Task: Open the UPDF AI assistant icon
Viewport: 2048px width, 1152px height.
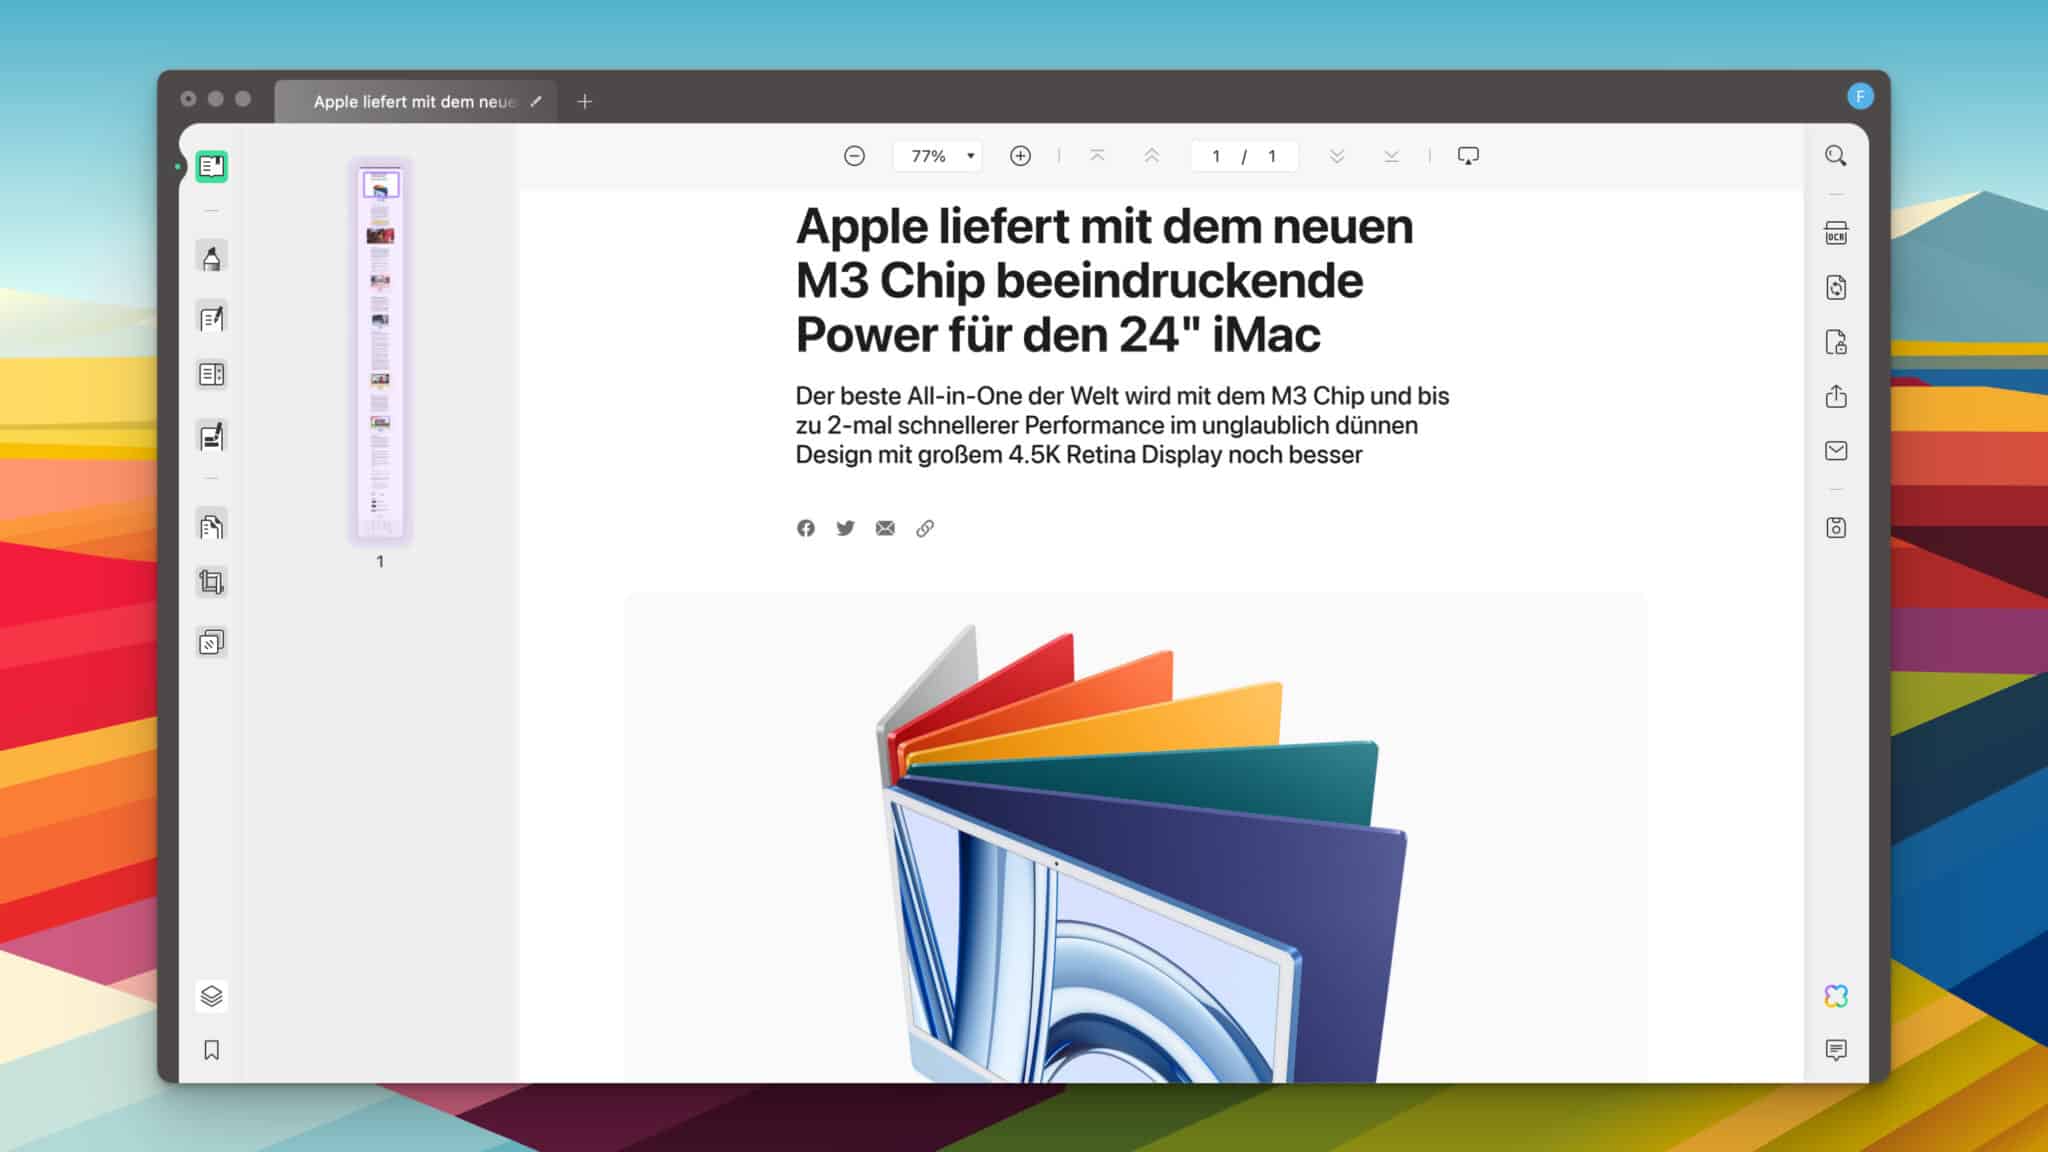Action: point(1835,996)
